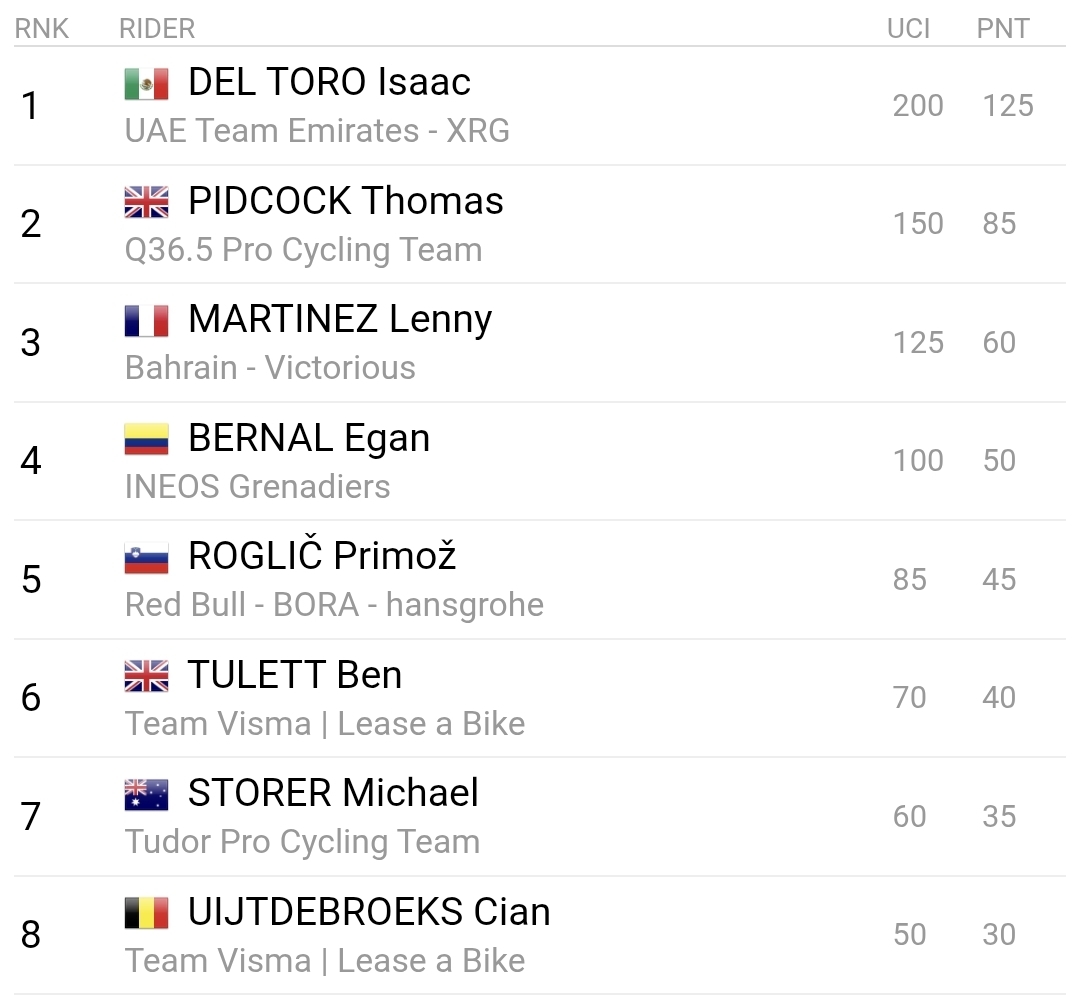The height and width of the screenshot is (1008, 1080).
Task: Click the Mexican flag beside Del Toro
Action: [146, 84]
